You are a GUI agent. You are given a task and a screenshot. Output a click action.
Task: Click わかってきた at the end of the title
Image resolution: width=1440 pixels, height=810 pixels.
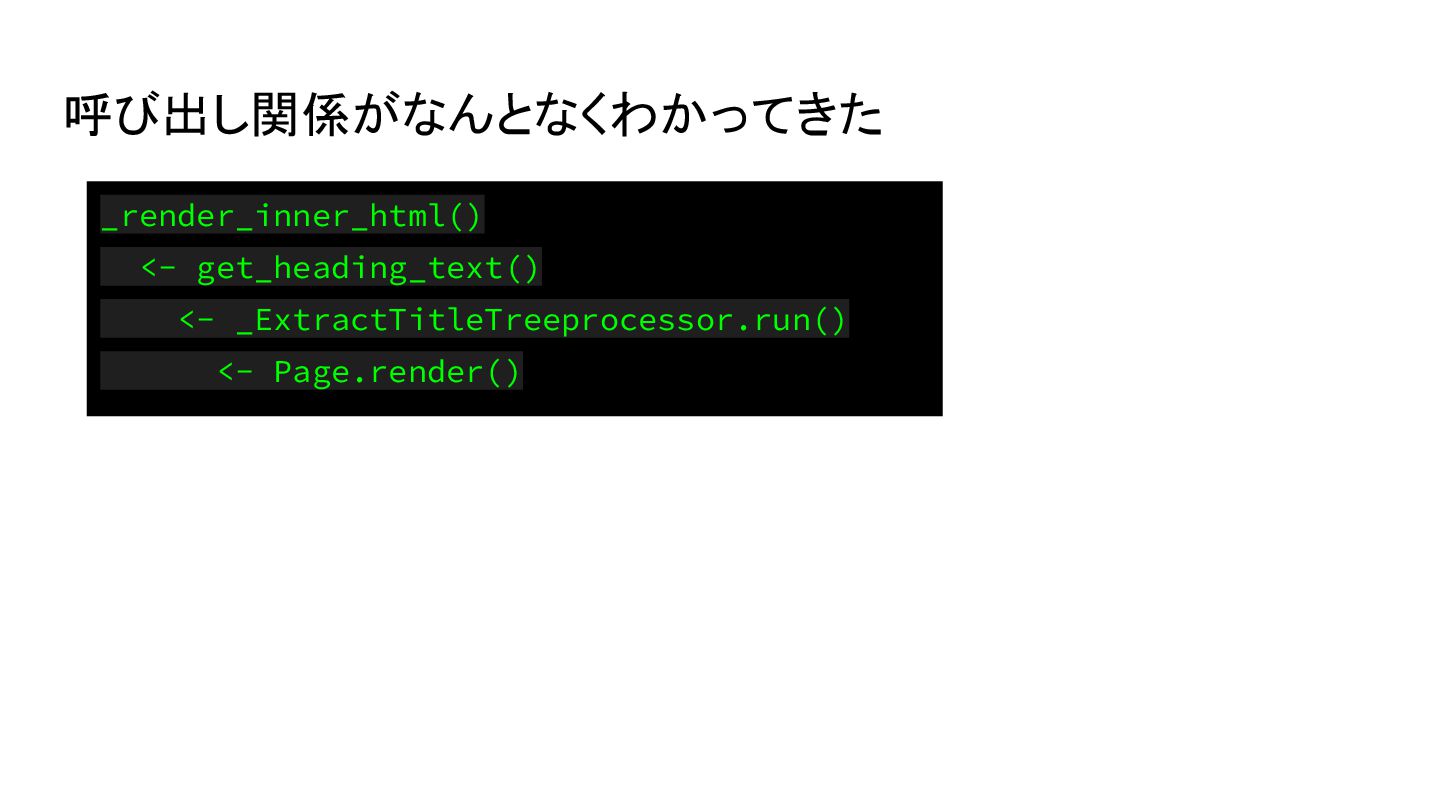click(x=748, y=116)
